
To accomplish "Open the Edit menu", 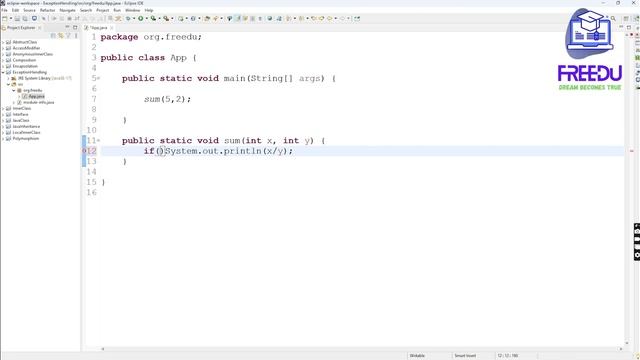I will [x=16, y=10].
